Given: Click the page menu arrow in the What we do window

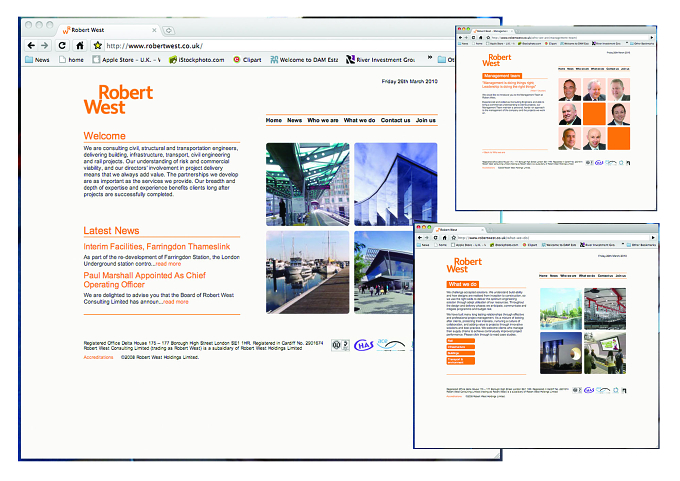Looking at the screenshot, I should (x=653, y=238).
